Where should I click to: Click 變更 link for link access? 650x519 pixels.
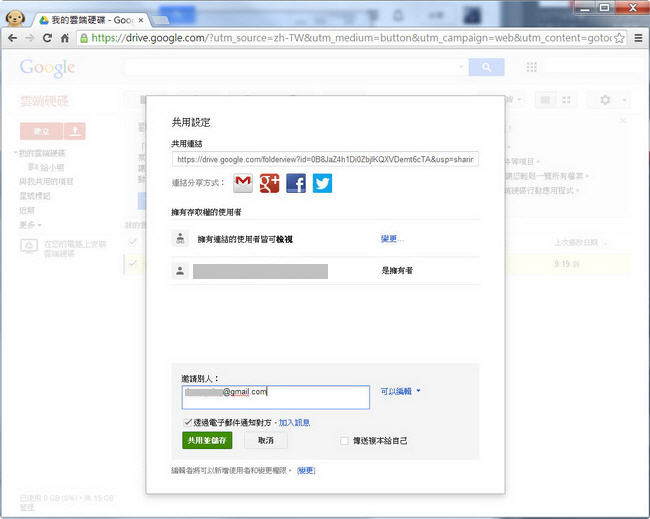392,239
